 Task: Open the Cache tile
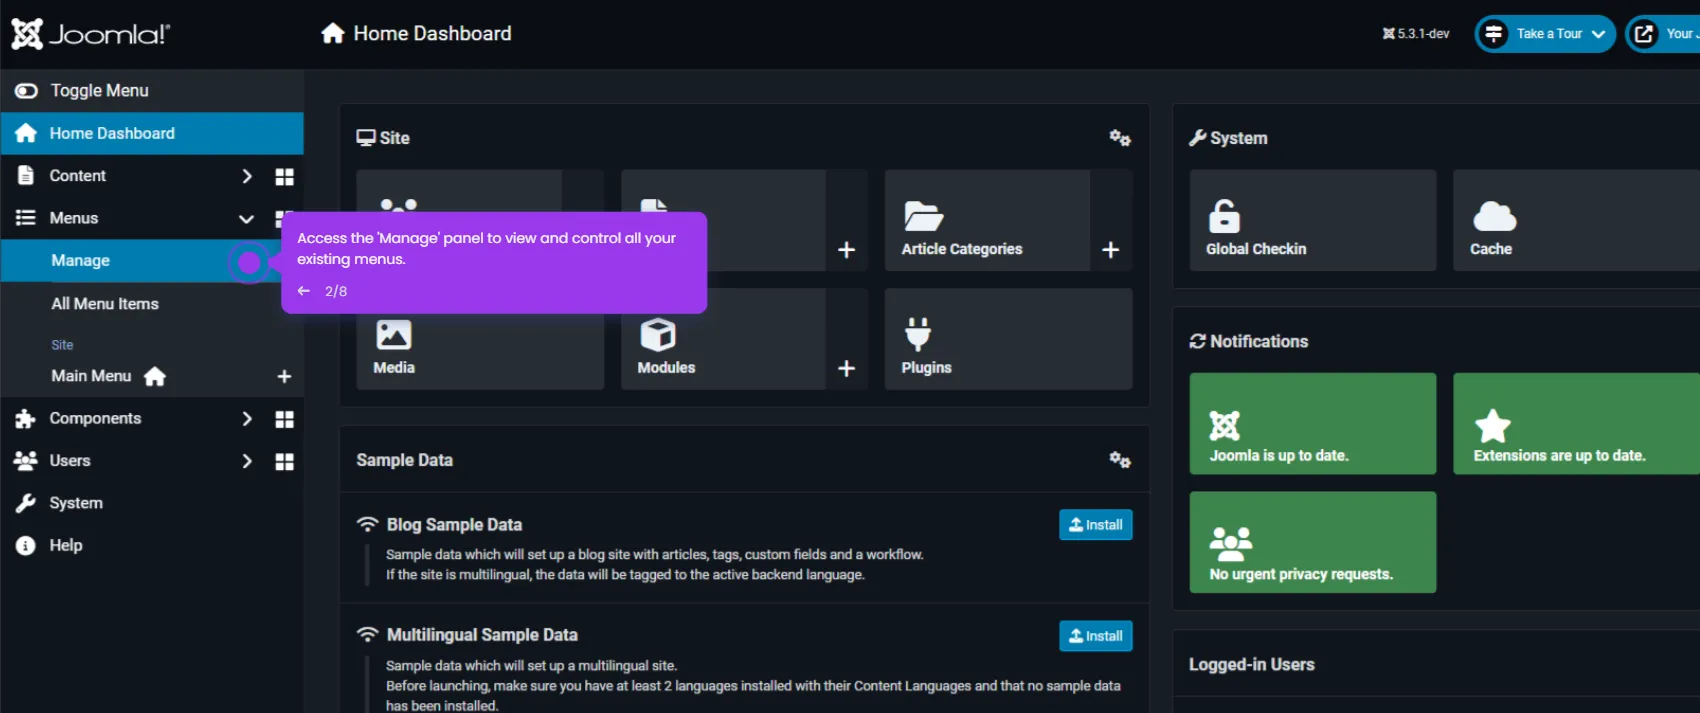[x=1576, y=220]
